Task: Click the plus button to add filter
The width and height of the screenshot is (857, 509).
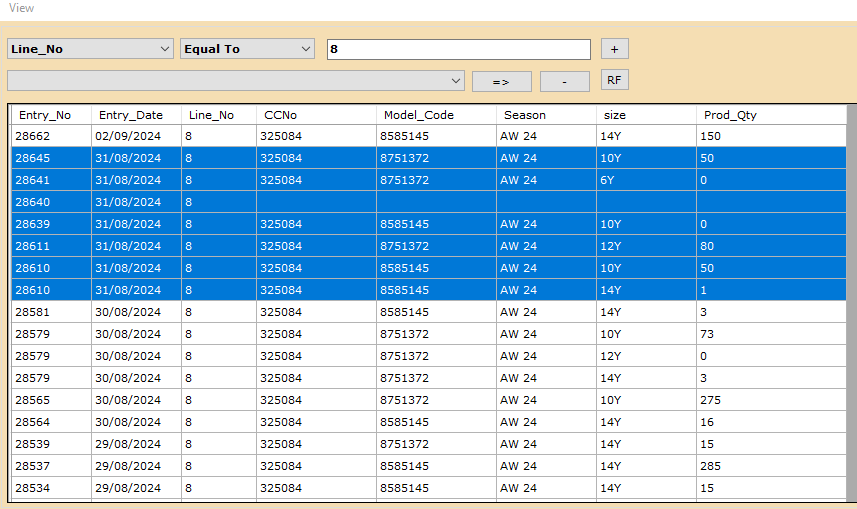Action: tap(614, 49)
